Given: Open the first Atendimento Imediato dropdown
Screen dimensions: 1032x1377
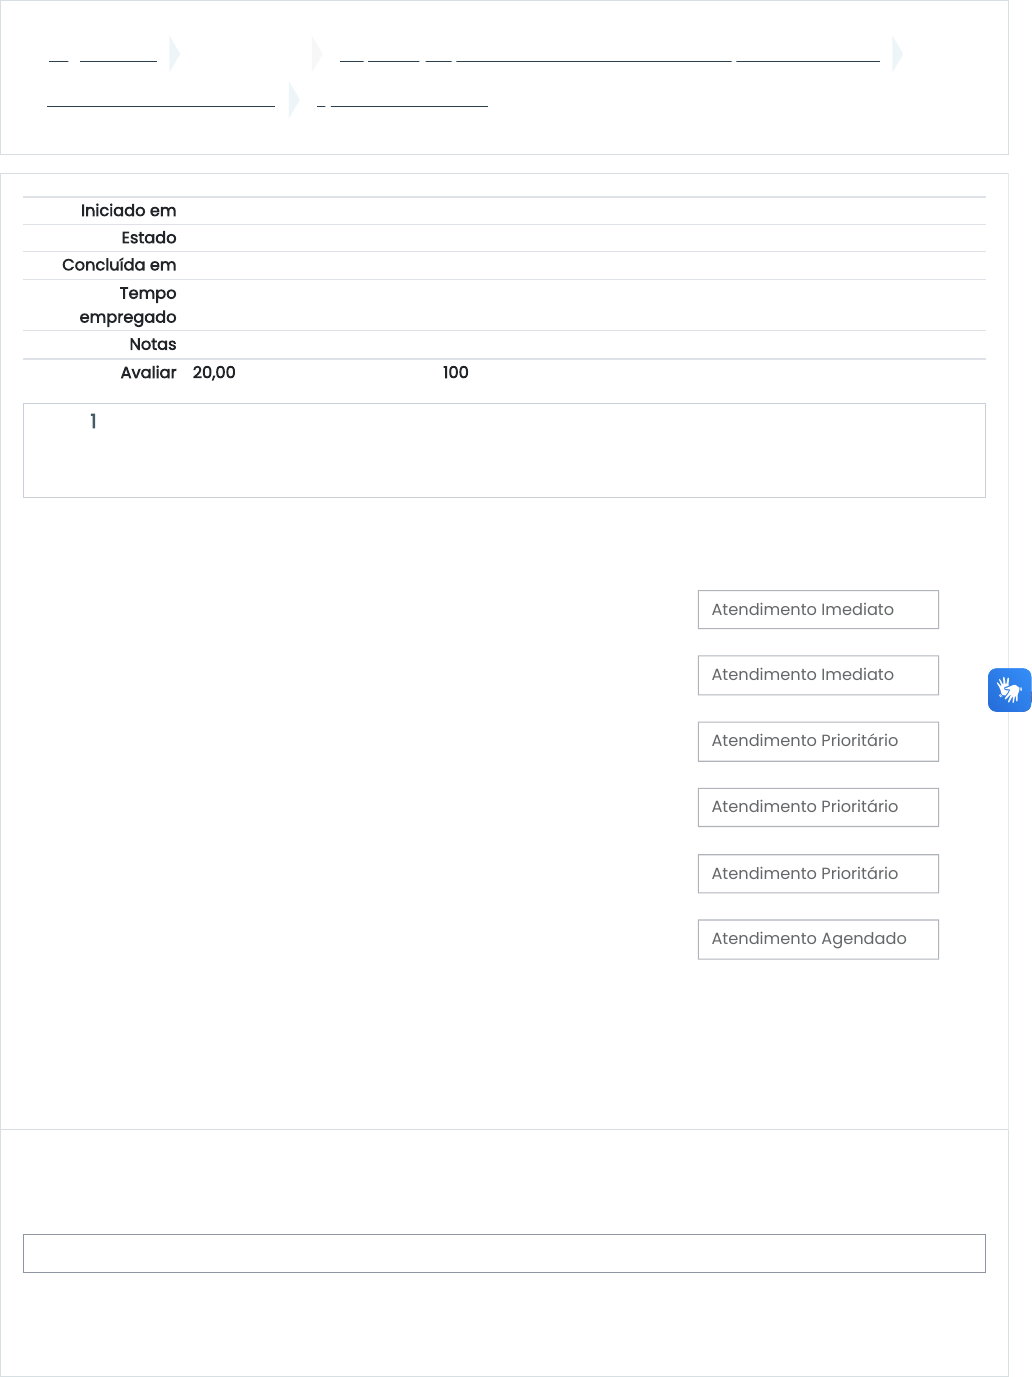Looking at the screenshot, I should click(x=817, y=610).
